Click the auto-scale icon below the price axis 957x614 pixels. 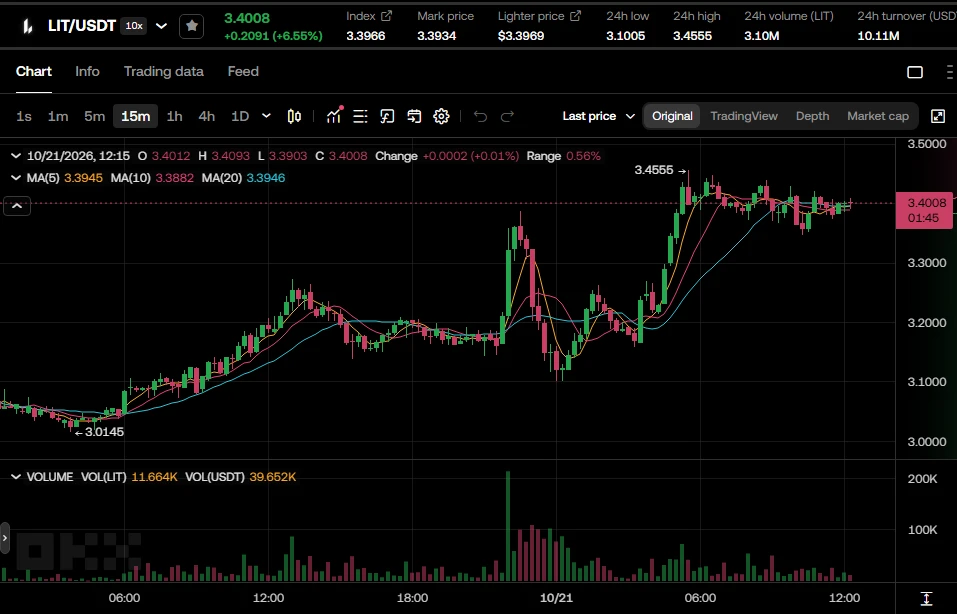tap(926, 598)
